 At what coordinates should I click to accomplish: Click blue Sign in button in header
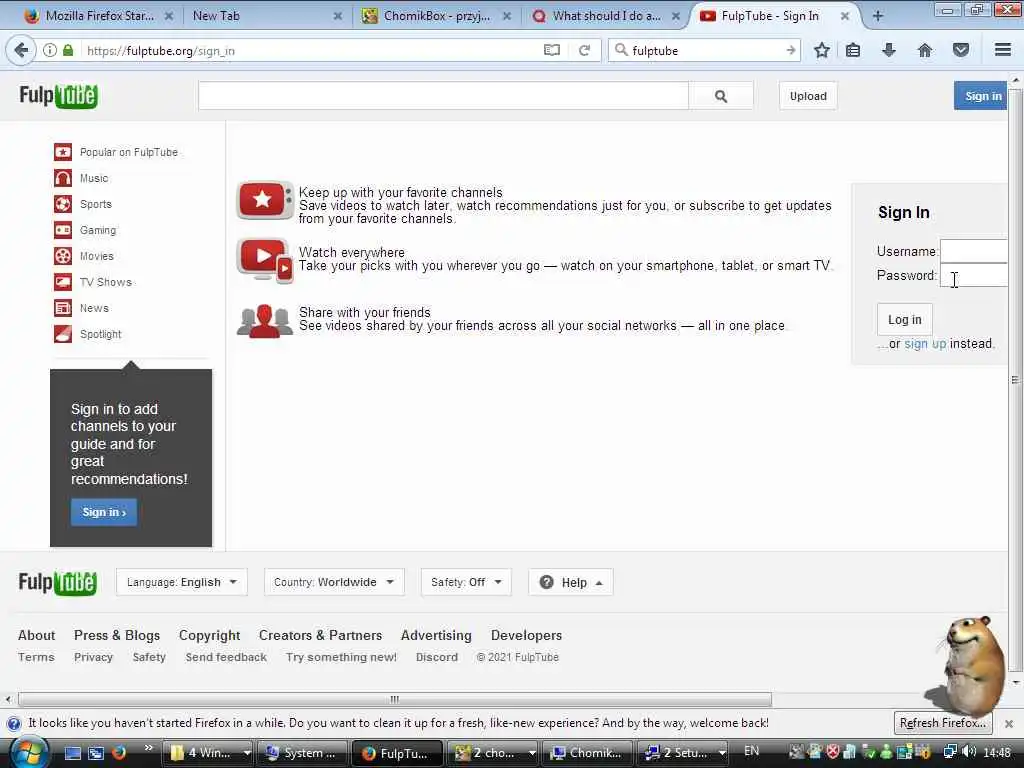[x=981, y=96]
